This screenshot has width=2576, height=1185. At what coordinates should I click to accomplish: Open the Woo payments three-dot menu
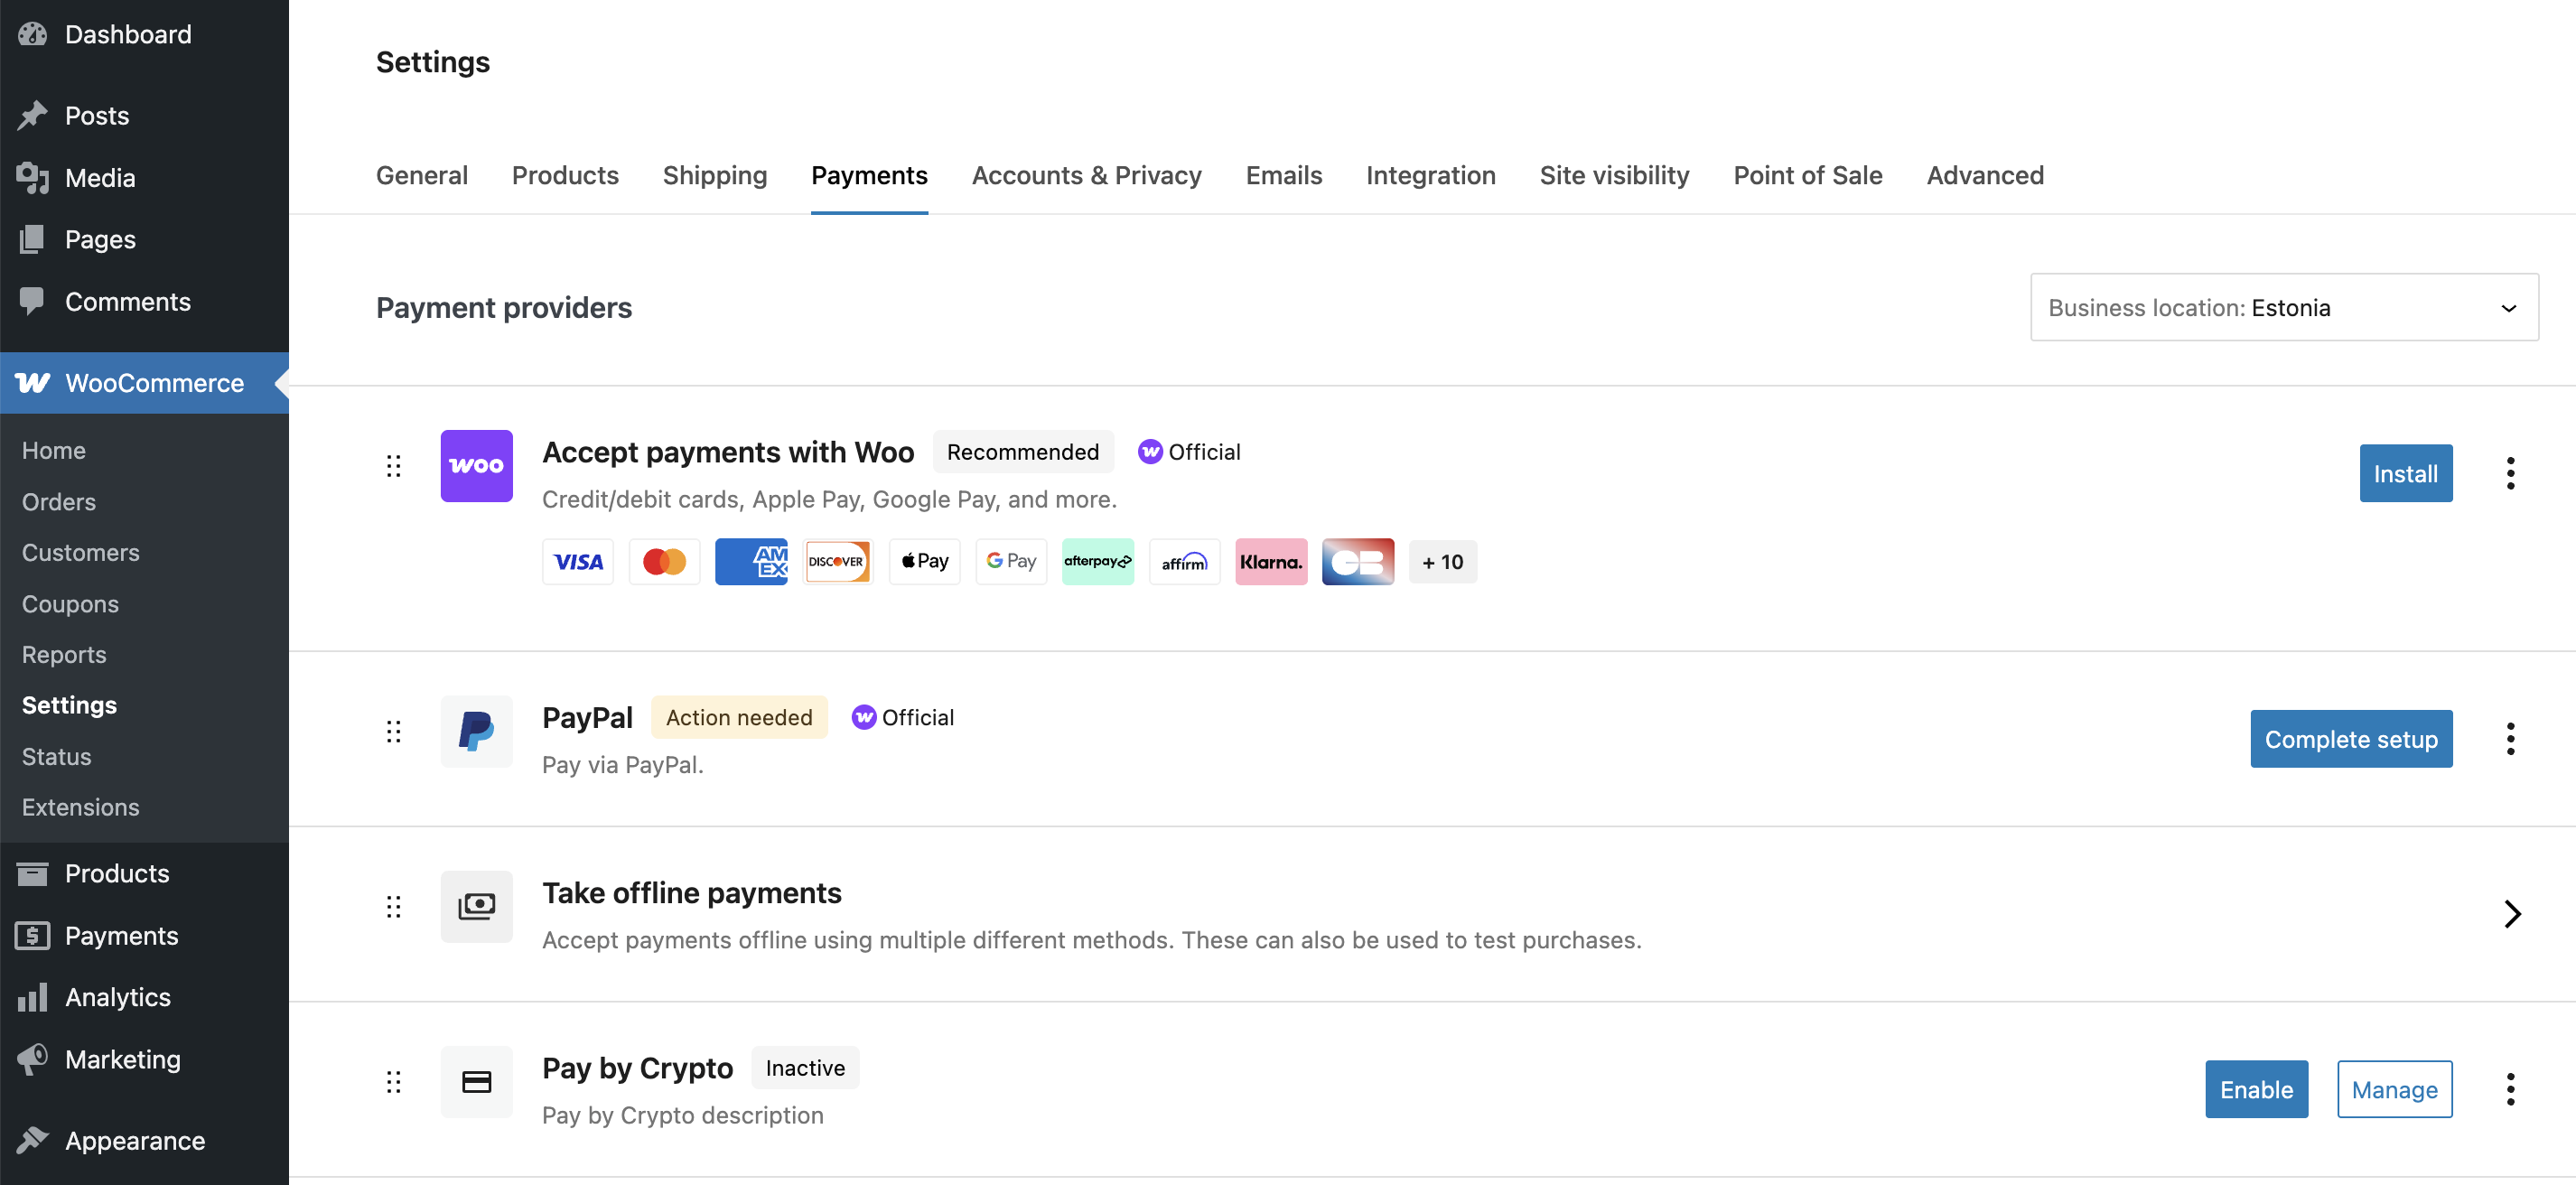pos(2509,473)
